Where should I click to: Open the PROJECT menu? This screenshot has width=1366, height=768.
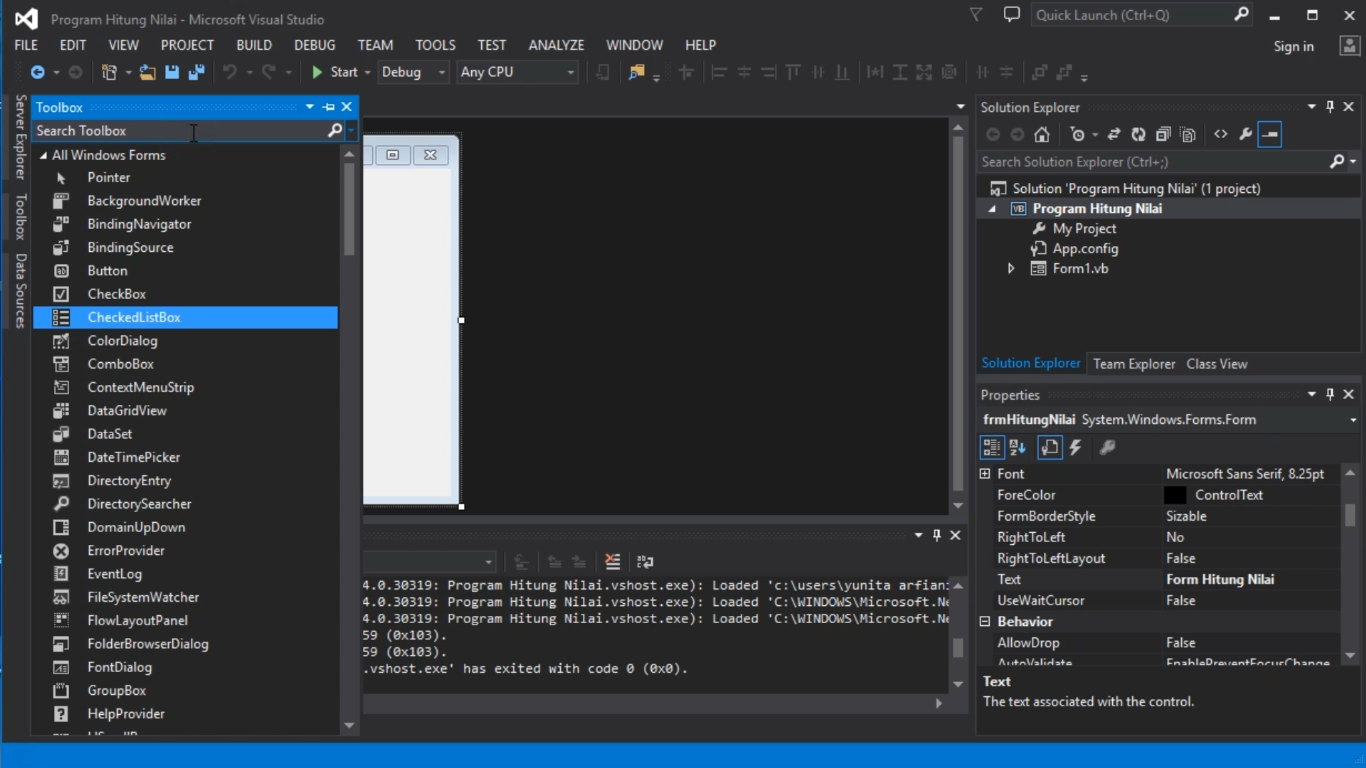tap(187, 45)
